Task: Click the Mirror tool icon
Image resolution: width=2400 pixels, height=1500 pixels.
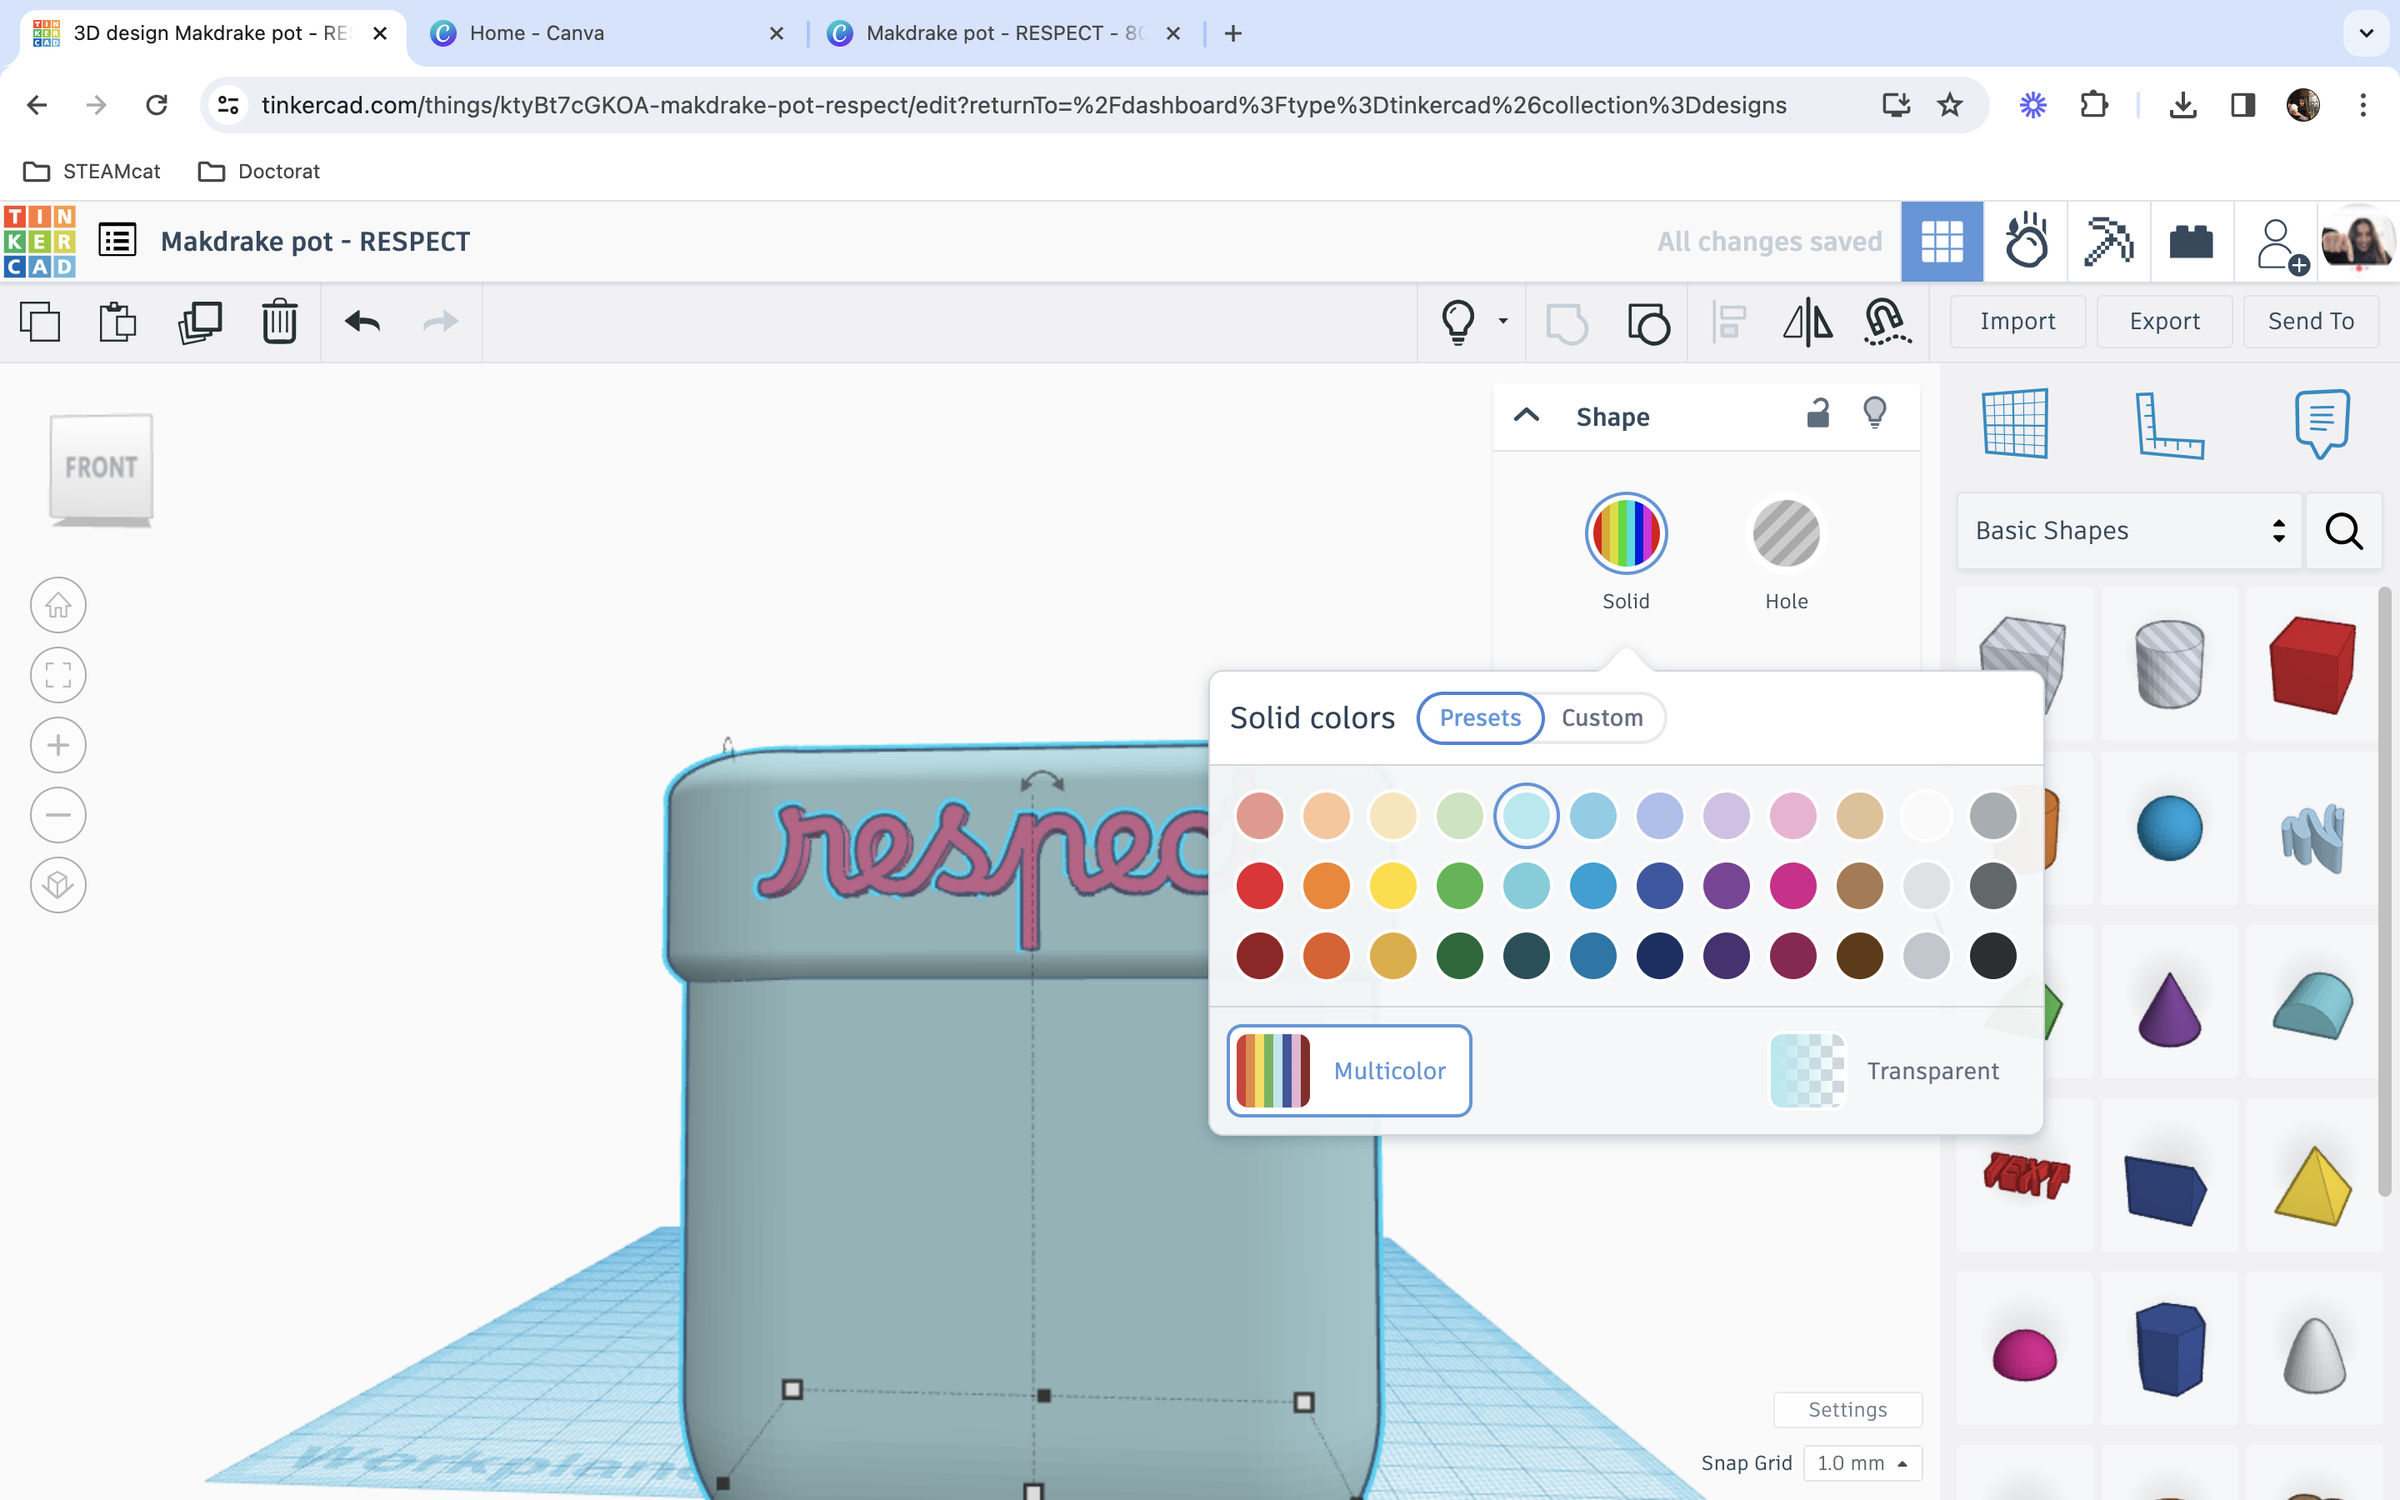Action: (1807, 322)
